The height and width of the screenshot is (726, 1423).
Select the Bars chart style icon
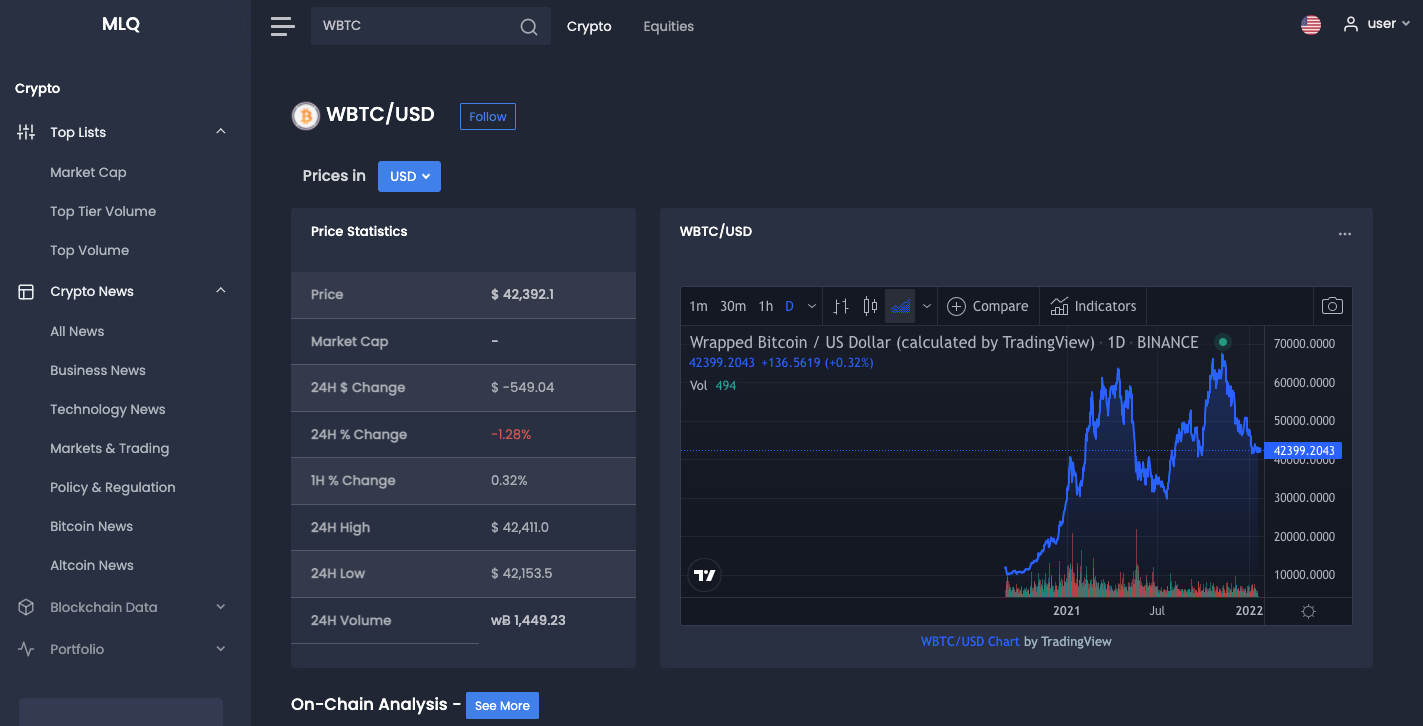point(841,306)
